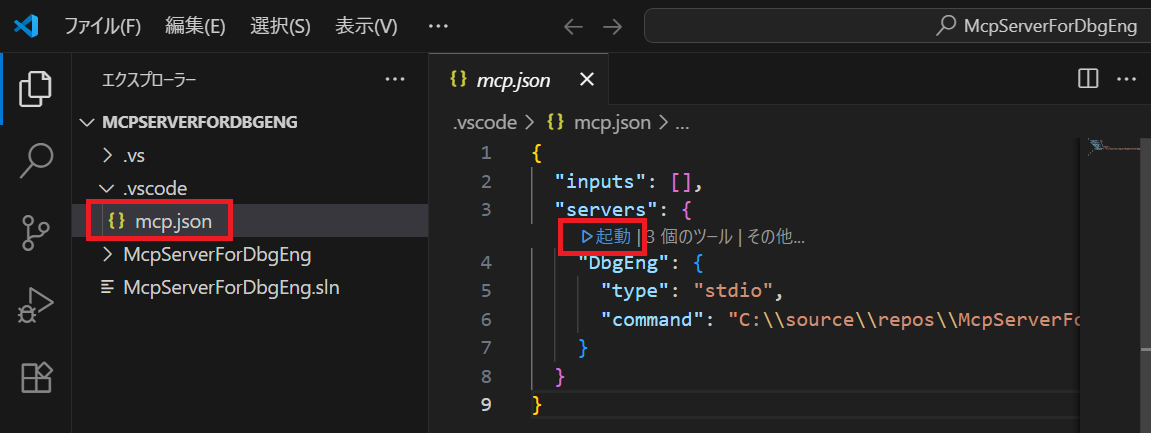Open the 表示(V) menu

point(366,26)
